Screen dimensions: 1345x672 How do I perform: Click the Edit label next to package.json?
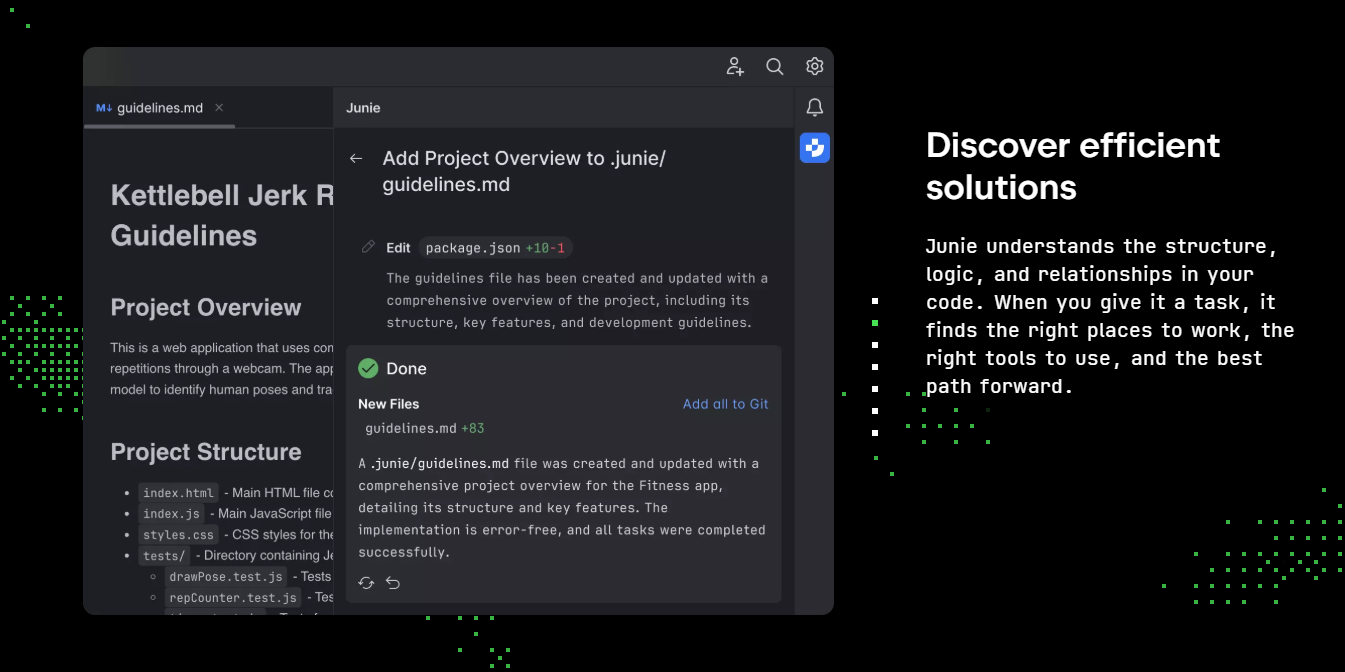398,248
